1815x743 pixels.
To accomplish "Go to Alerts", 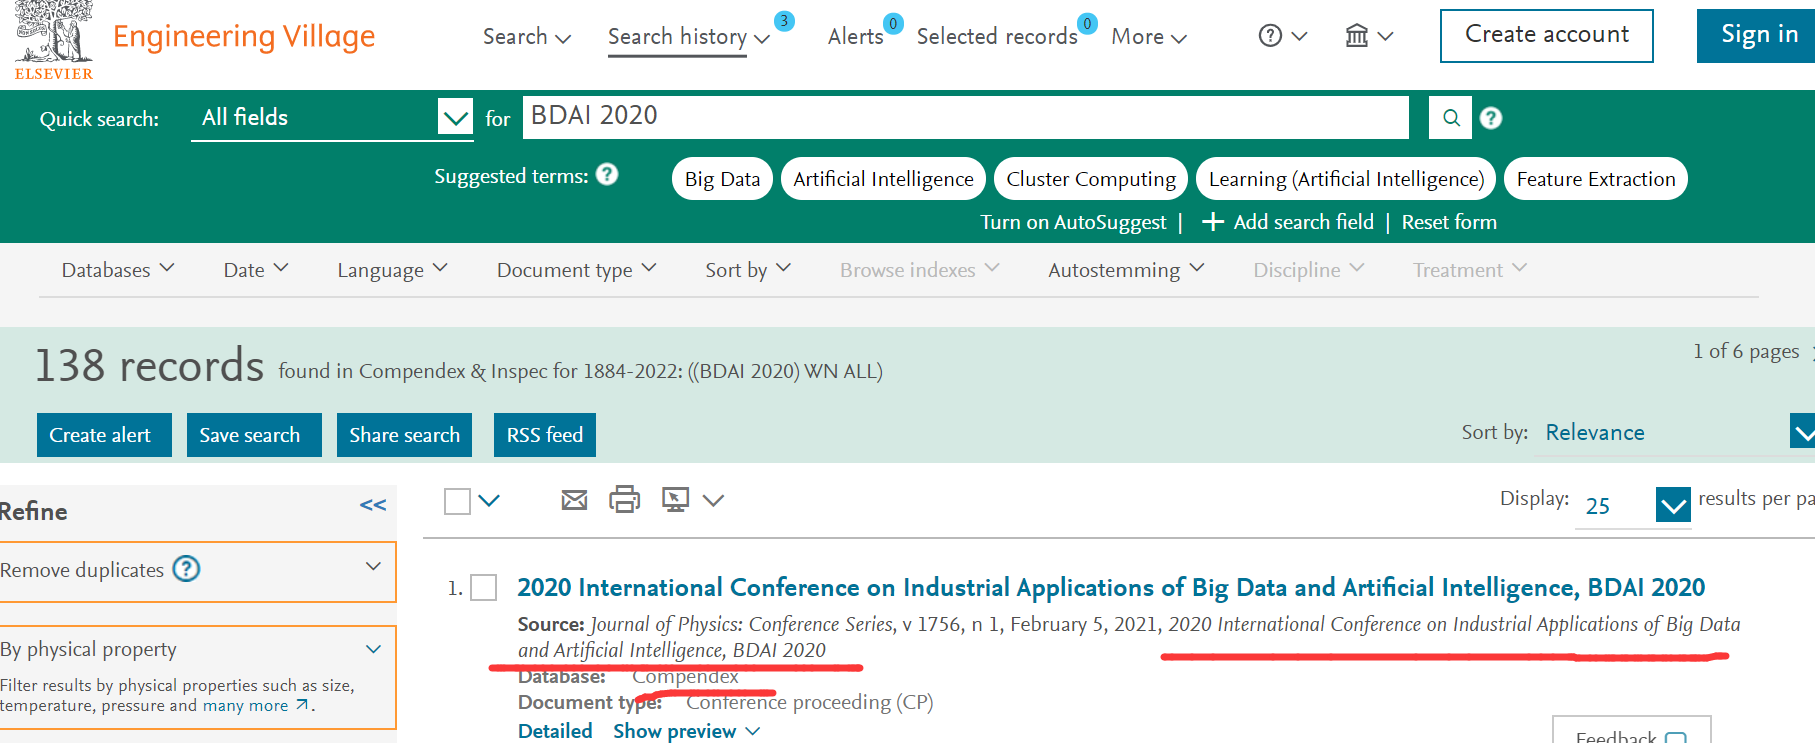I will 856,37.
